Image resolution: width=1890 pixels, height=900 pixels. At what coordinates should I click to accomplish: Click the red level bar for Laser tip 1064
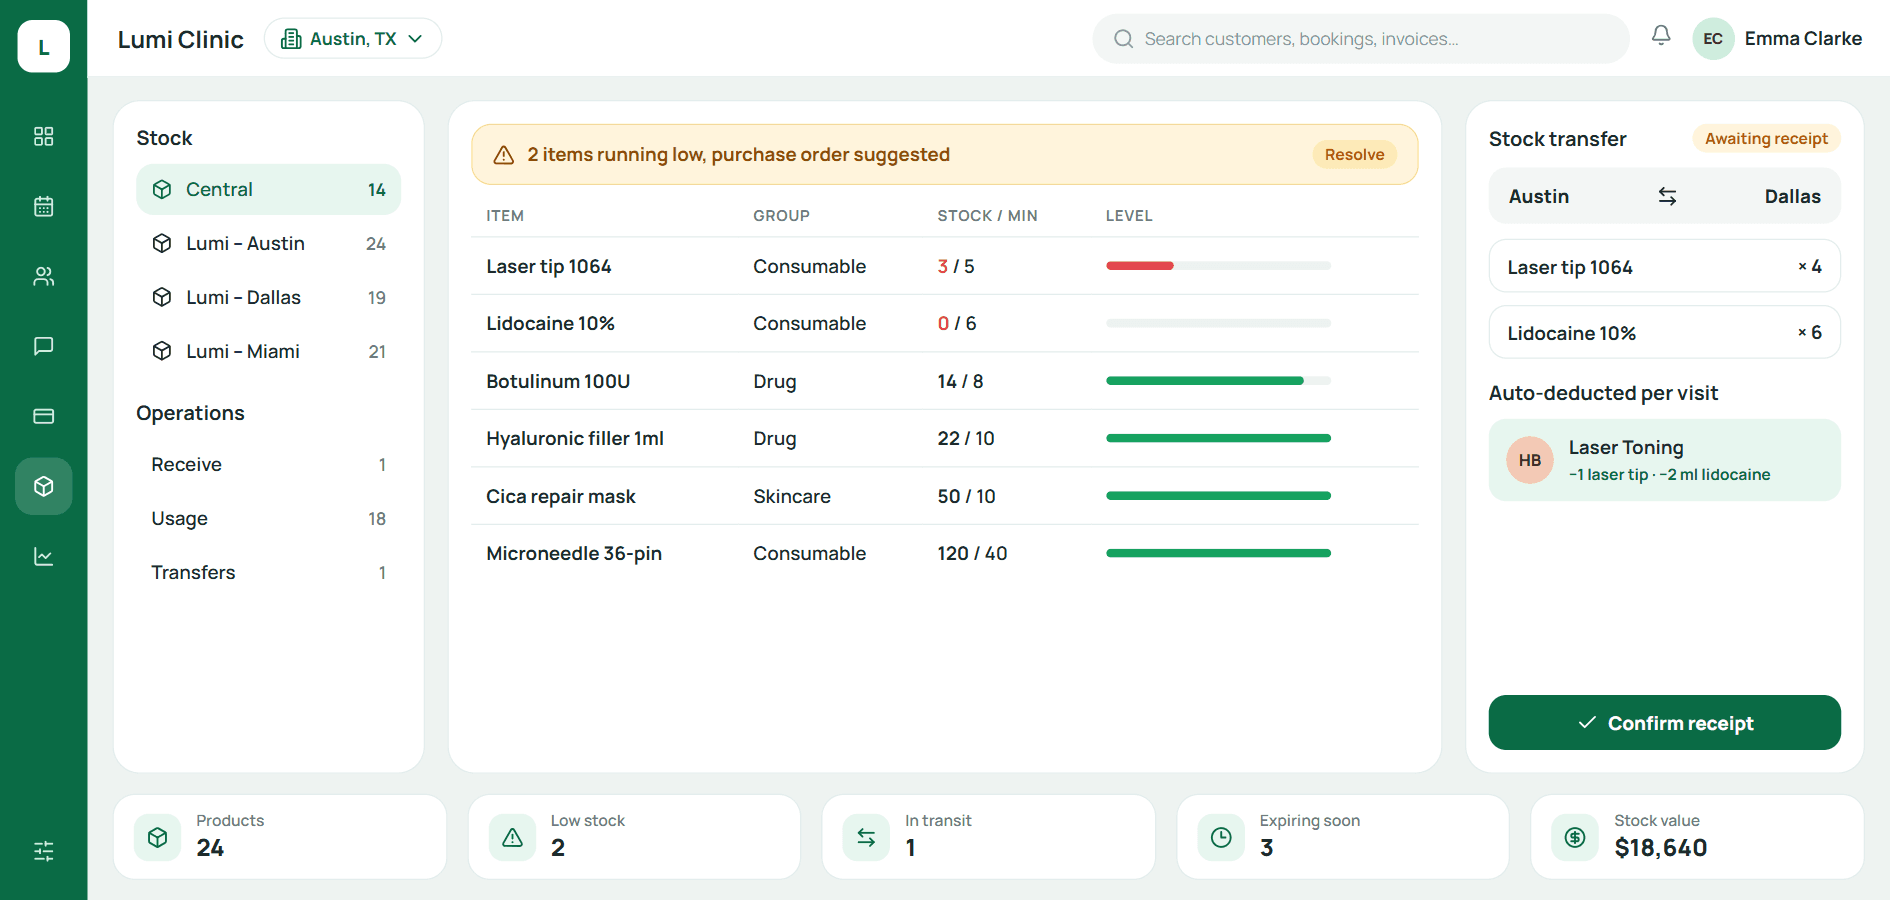(x=1139, y=266)
